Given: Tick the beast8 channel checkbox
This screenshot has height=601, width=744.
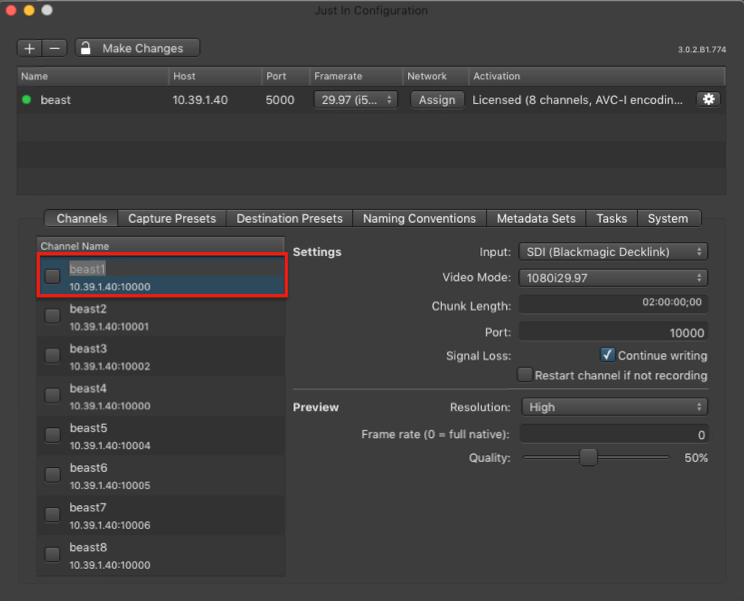Looking at the screenshot, I should [52, 554].
